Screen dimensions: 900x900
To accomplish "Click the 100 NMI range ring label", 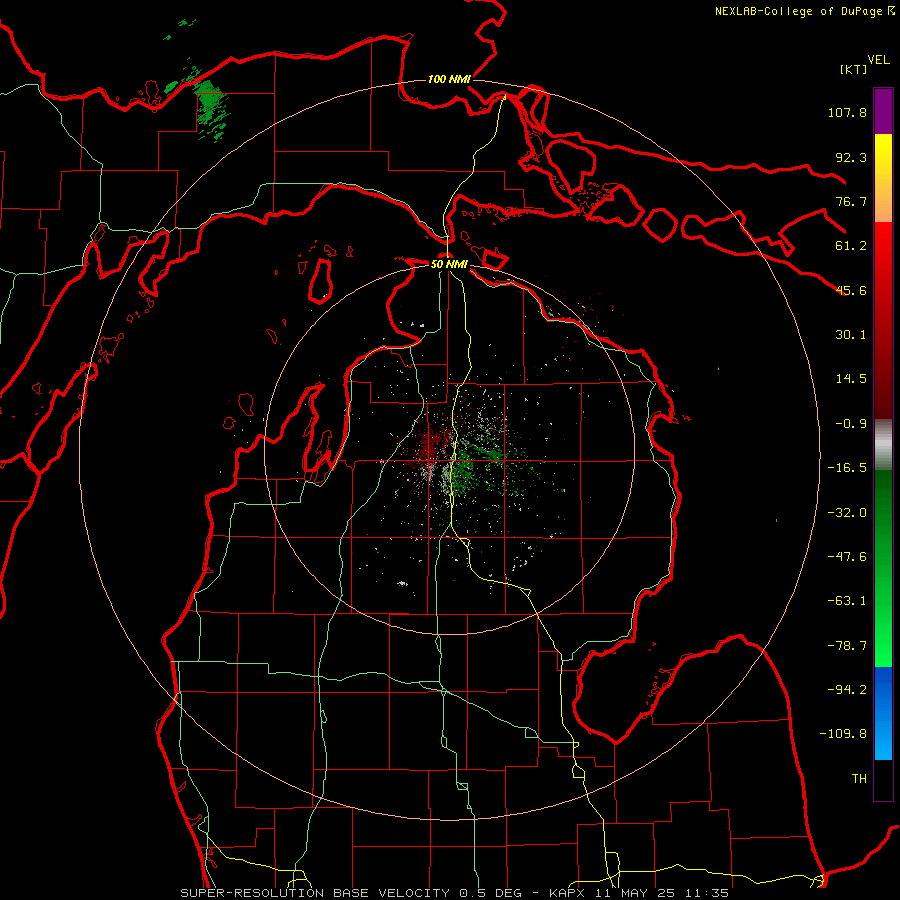I will (449, 79).
